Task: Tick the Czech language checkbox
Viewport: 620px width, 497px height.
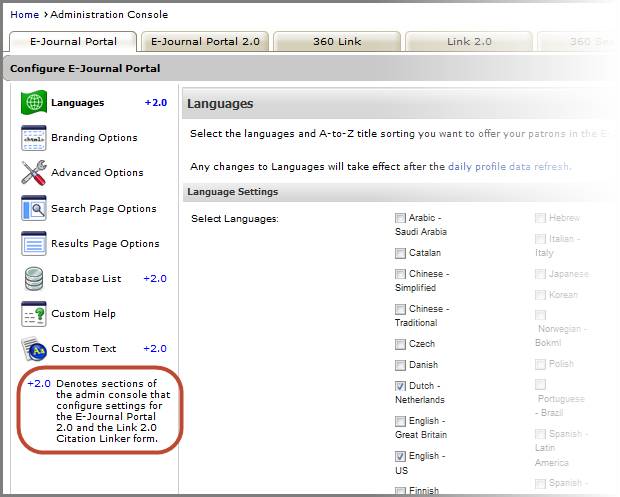Action: [400, 344]
